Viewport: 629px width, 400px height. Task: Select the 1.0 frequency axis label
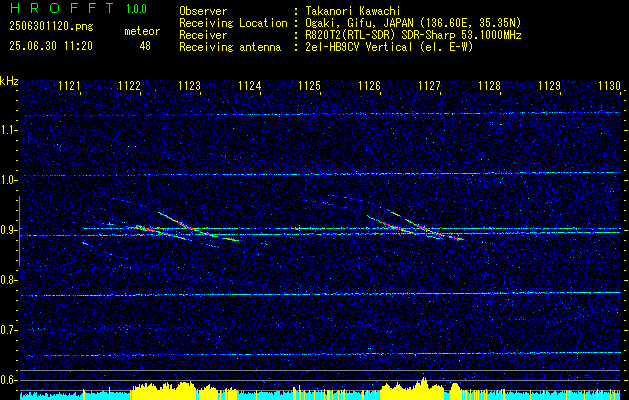pyautogui.click(x=7, y=180)
